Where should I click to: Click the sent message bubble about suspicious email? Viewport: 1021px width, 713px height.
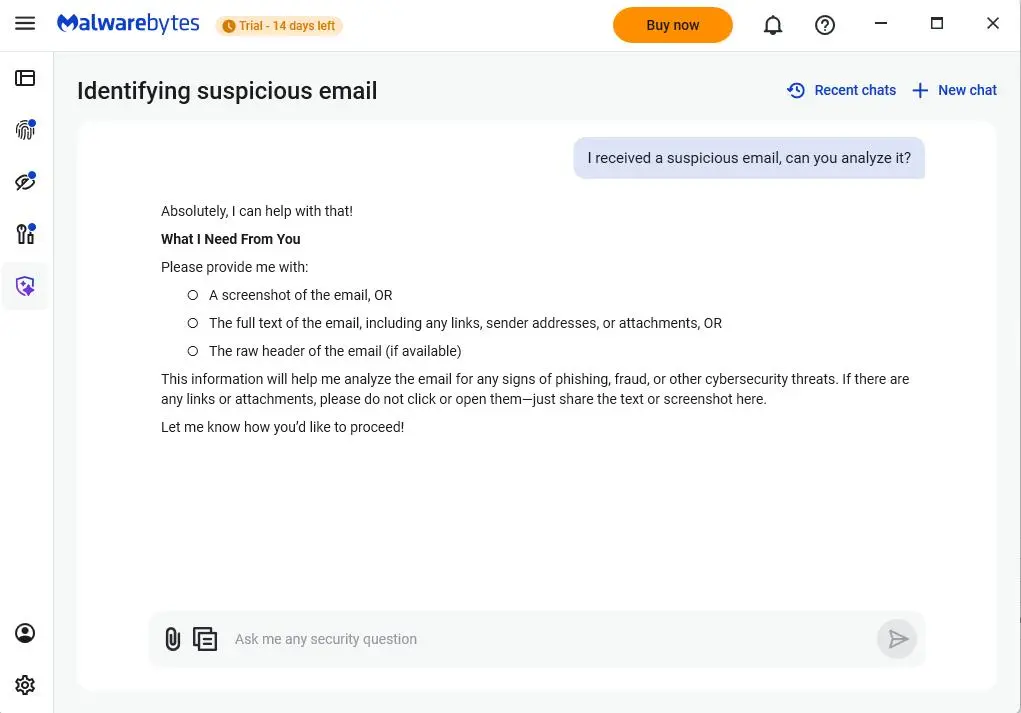749,158
